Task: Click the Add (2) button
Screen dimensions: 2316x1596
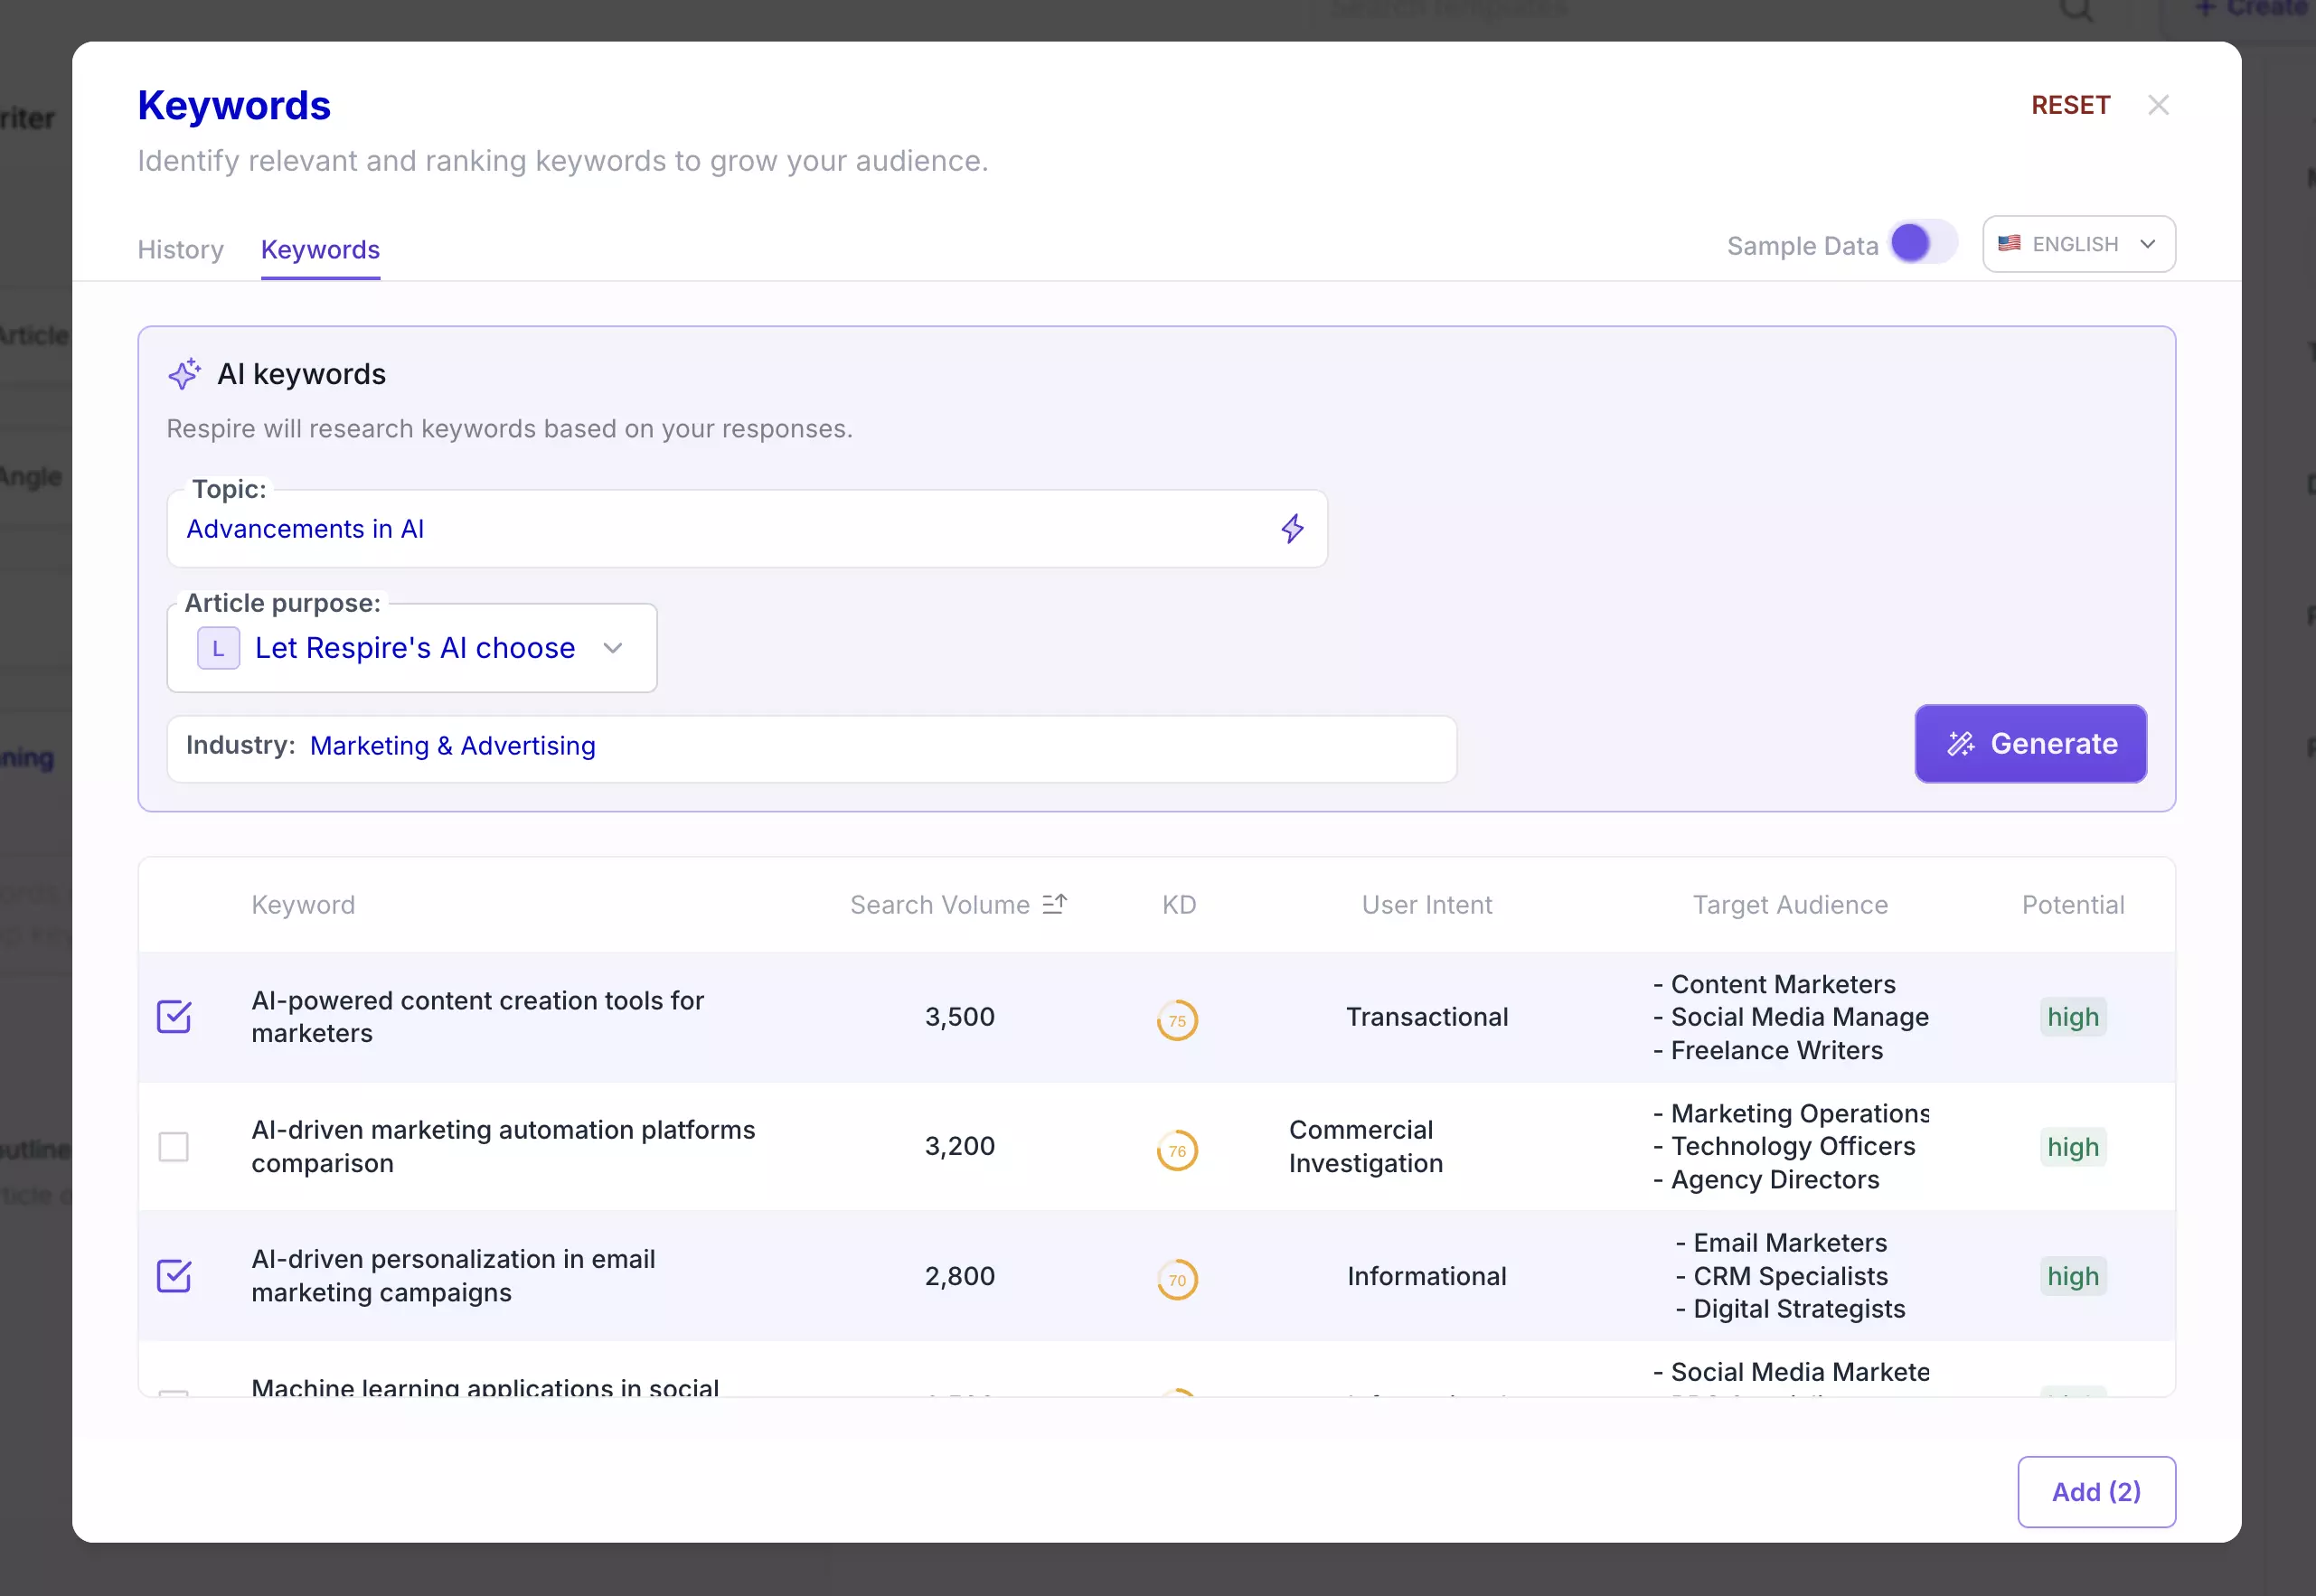Action: click(x=2095, y=1491)
